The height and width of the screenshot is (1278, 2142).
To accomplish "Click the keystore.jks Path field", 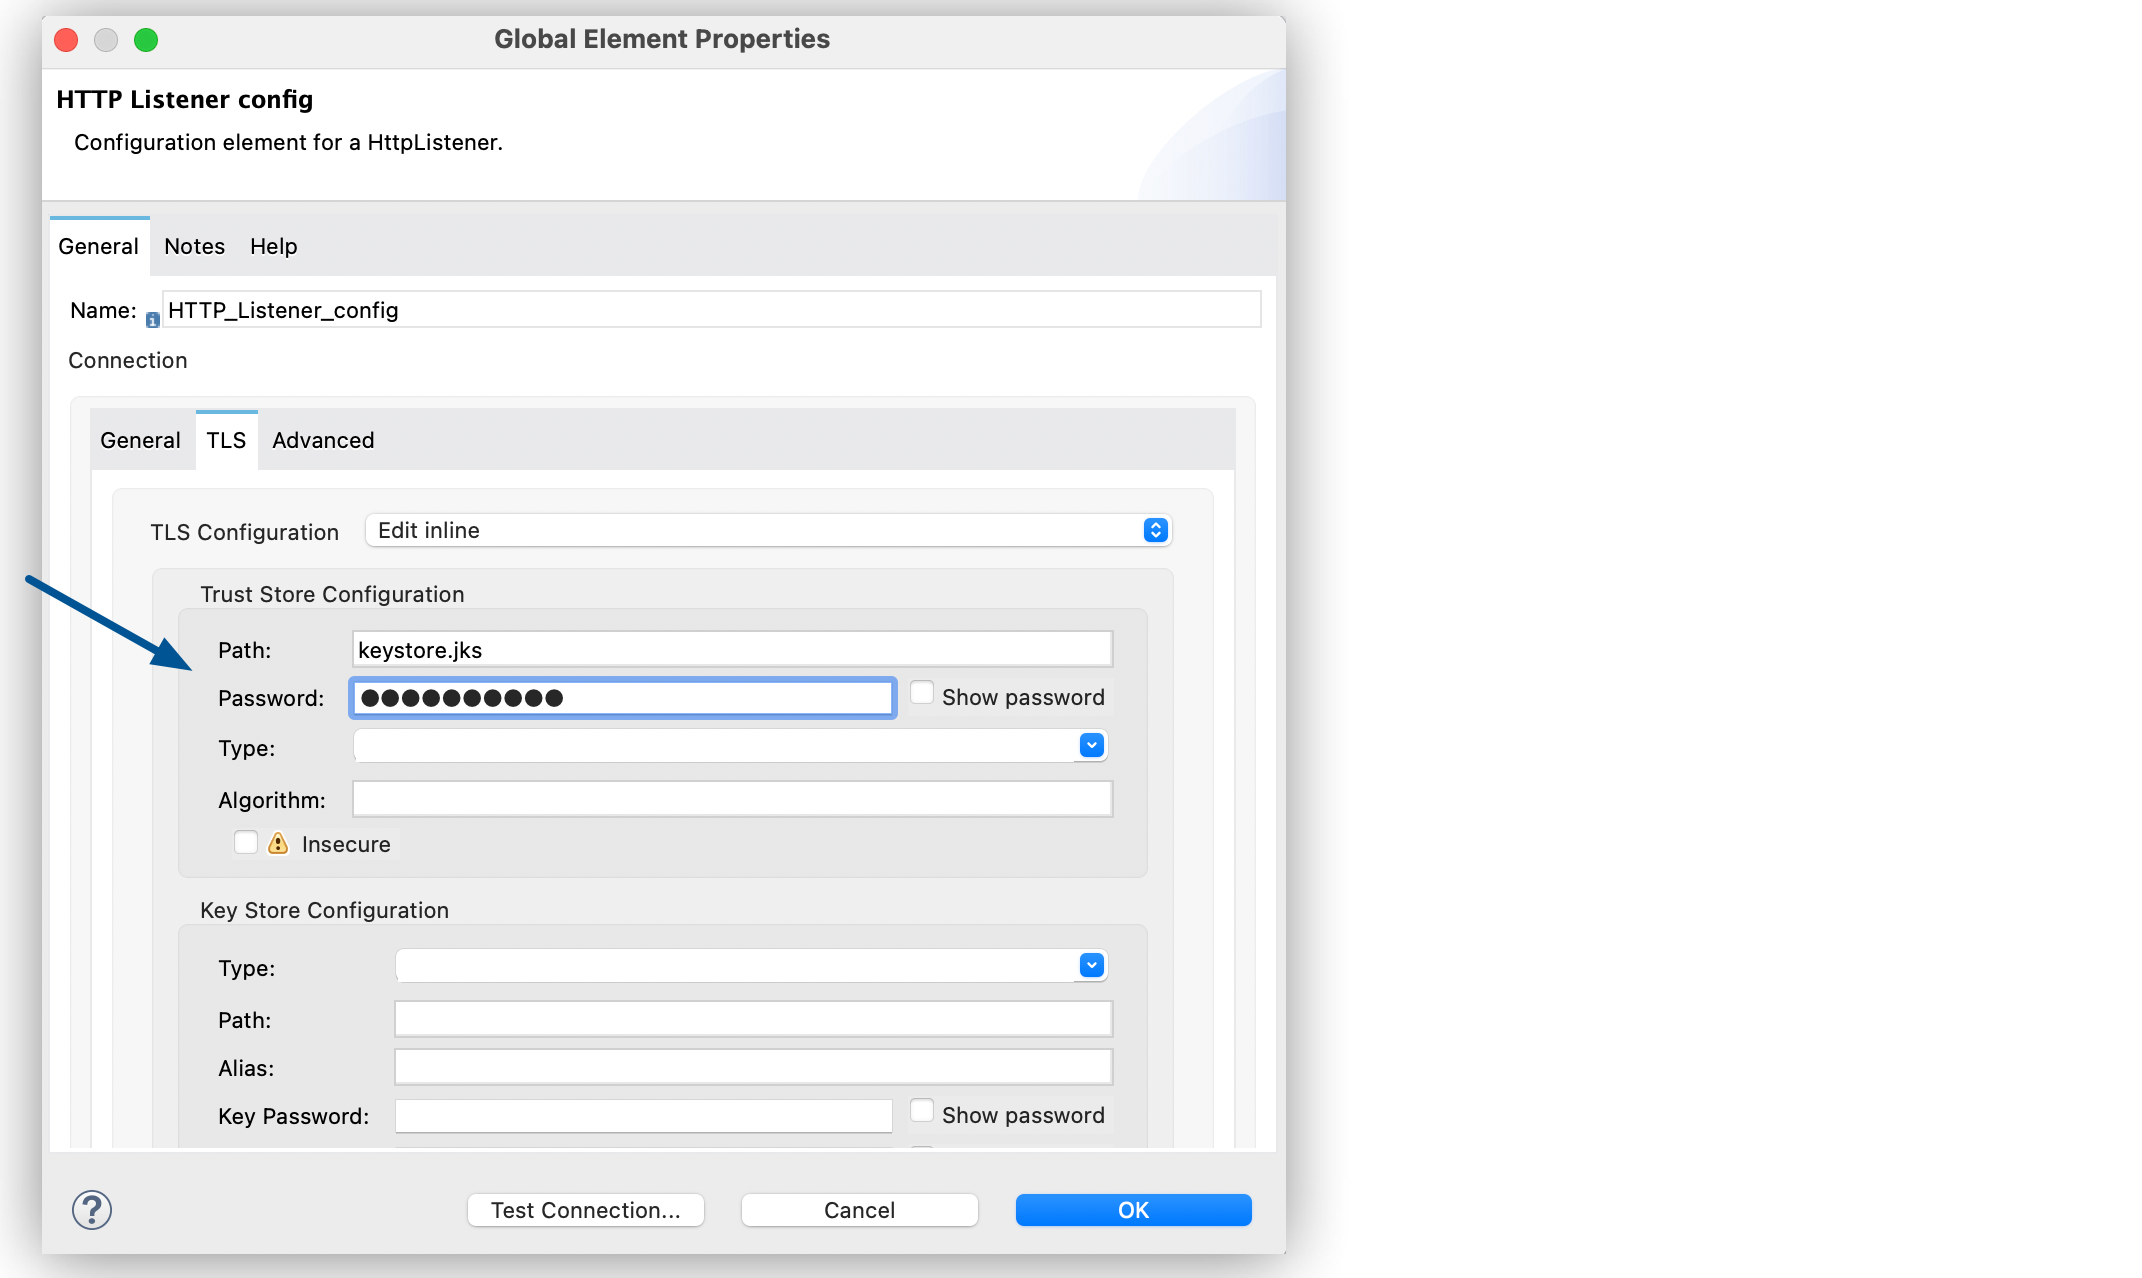I will pos(731,649).
